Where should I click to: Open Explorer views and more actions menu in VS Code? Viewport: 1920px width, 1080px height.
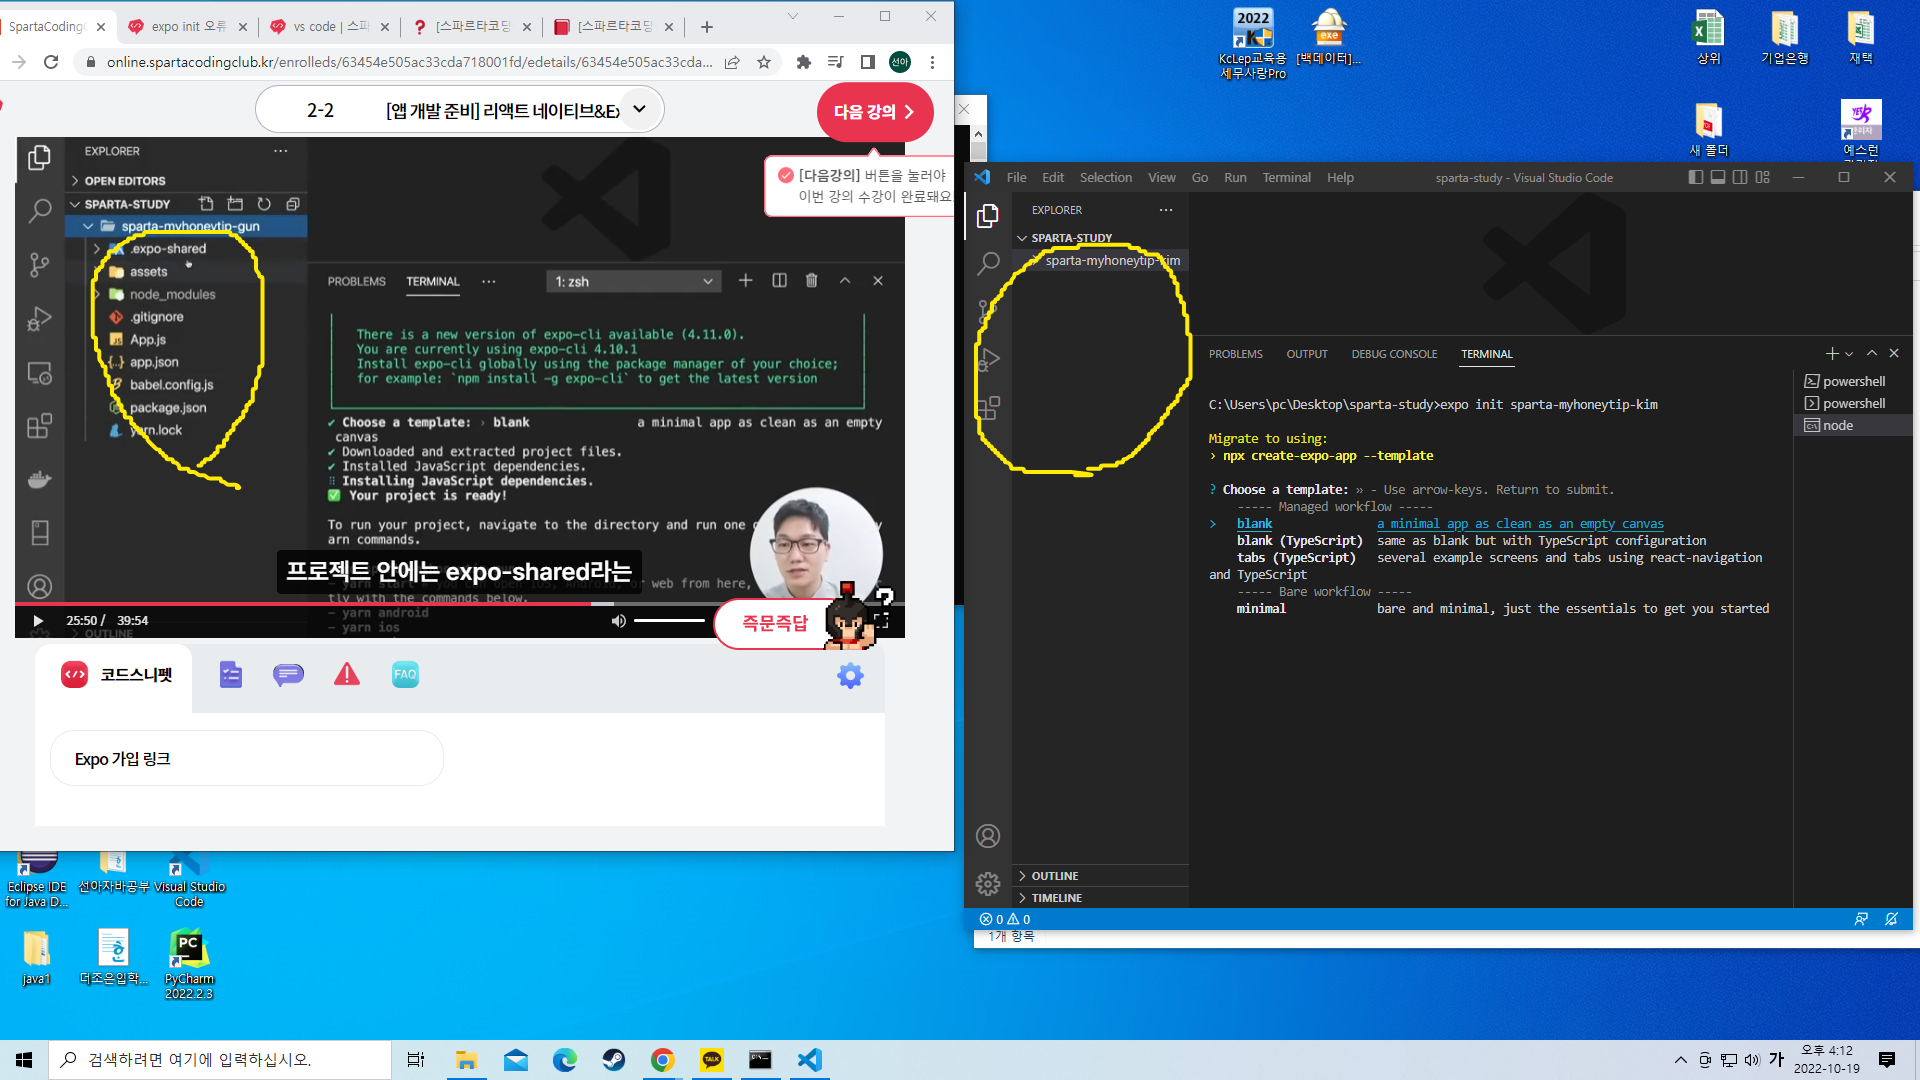[x=1166, y=210]
